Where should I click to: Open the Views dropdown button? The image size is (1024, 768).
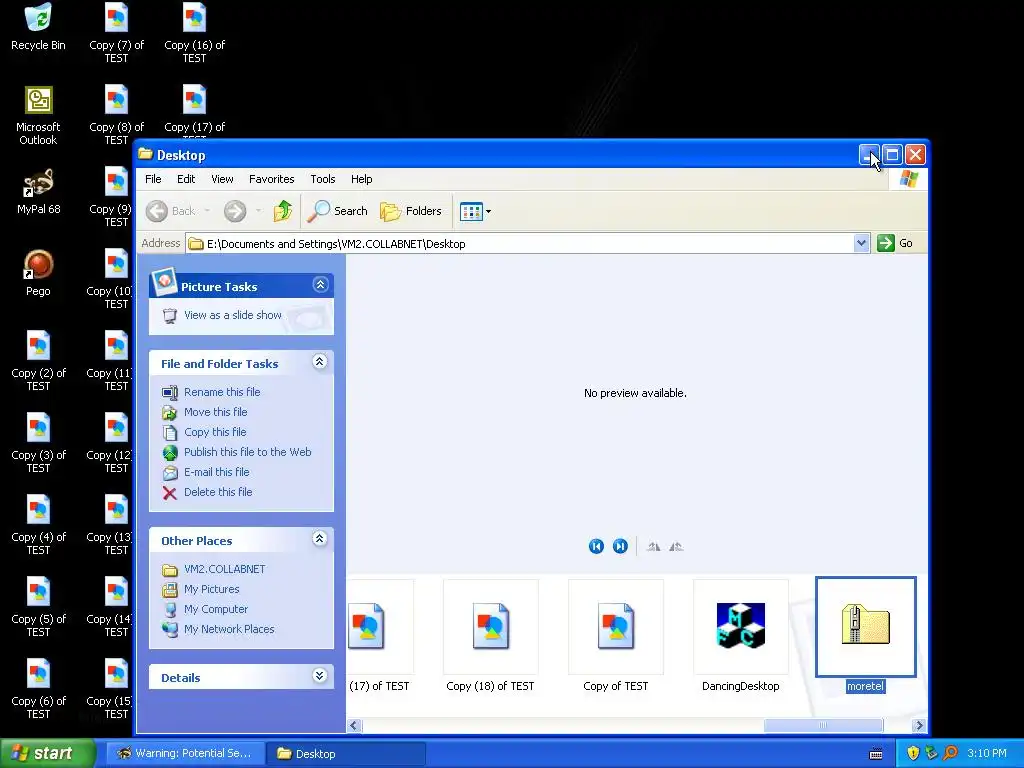coord(475,211)
